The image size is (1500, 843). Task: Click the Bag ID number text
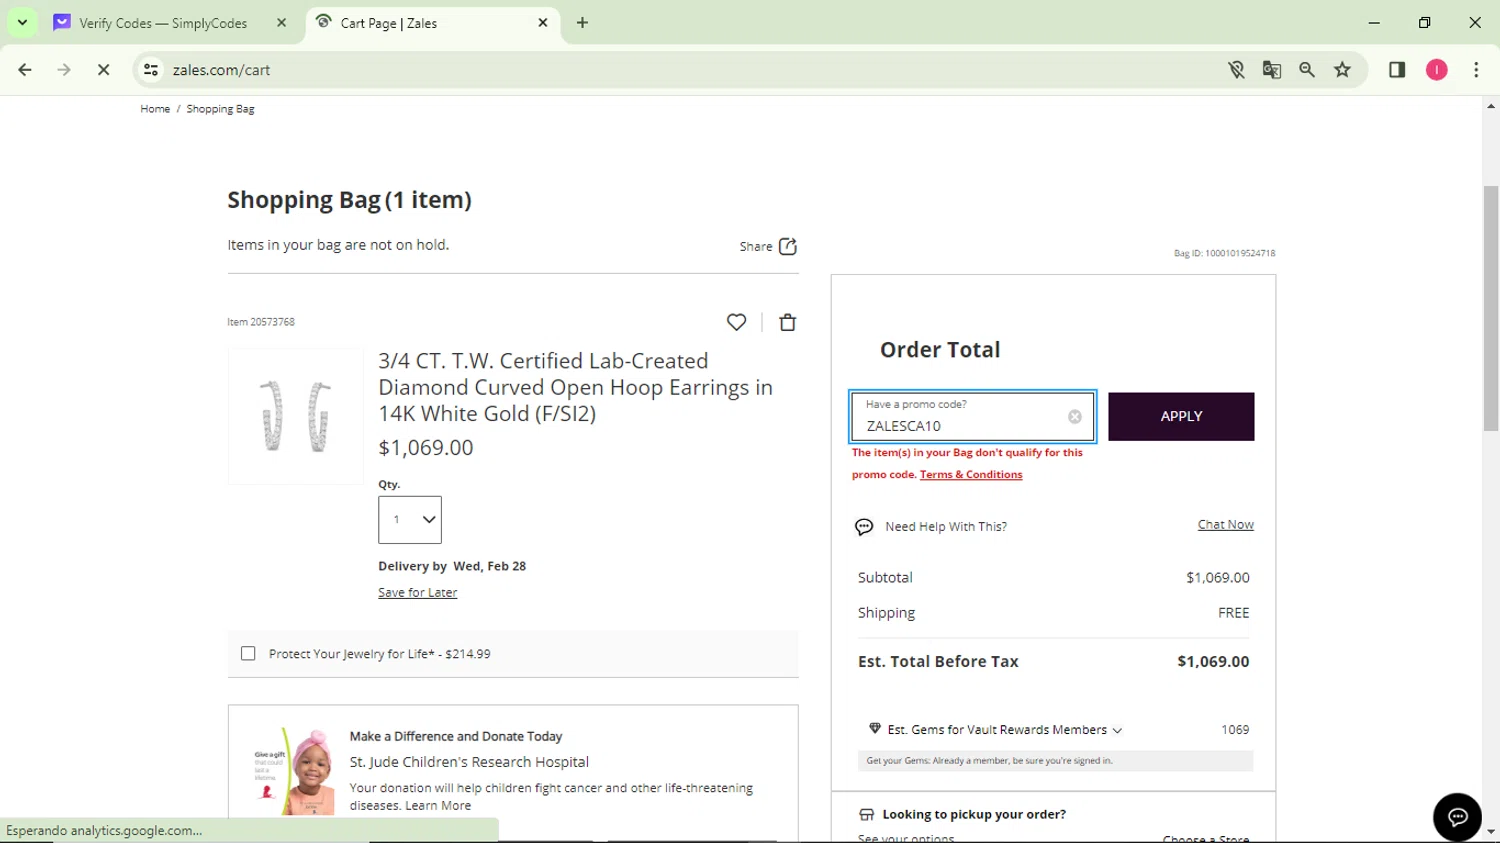(1224, 253)
